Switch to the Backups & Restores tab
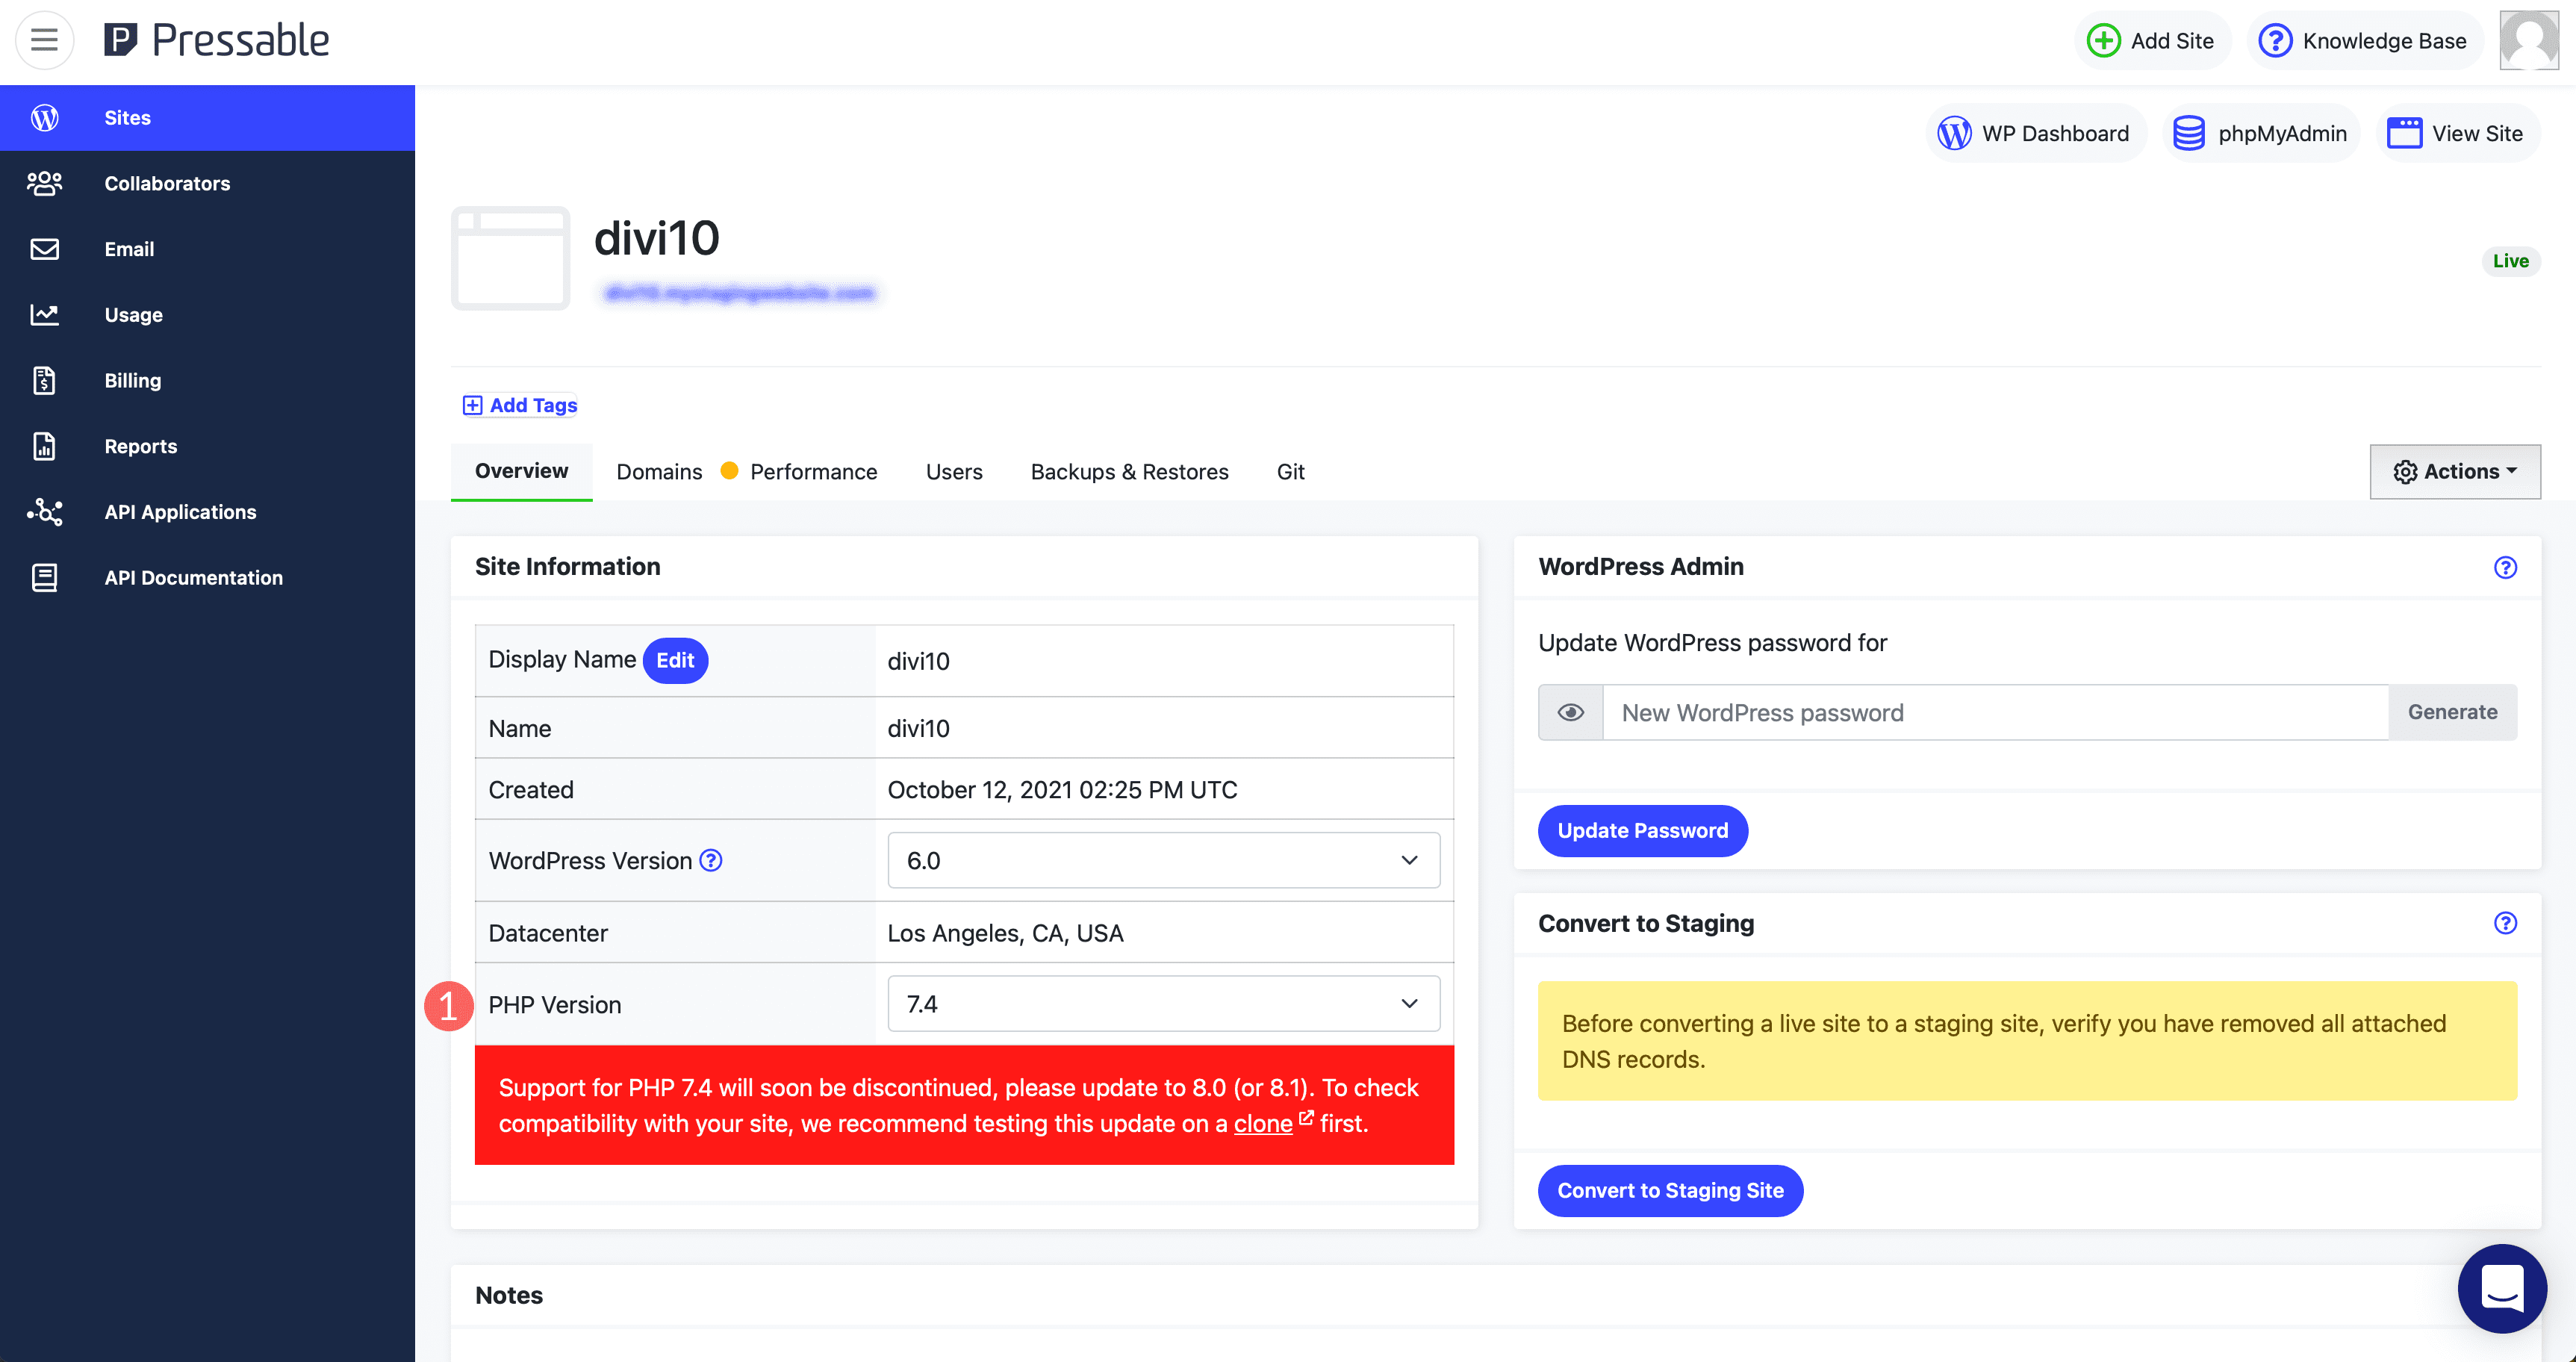Screen dimensions: 2576x1362 pos(1128,472)
